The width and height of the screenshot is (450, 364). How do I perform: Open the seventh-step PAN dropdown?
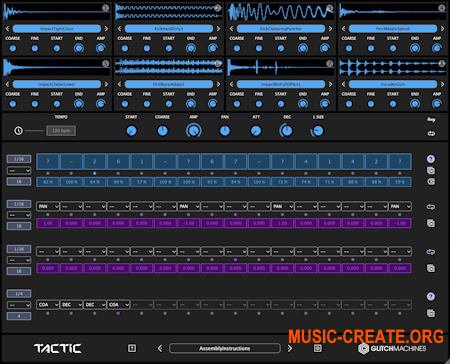tap(189, 207)
